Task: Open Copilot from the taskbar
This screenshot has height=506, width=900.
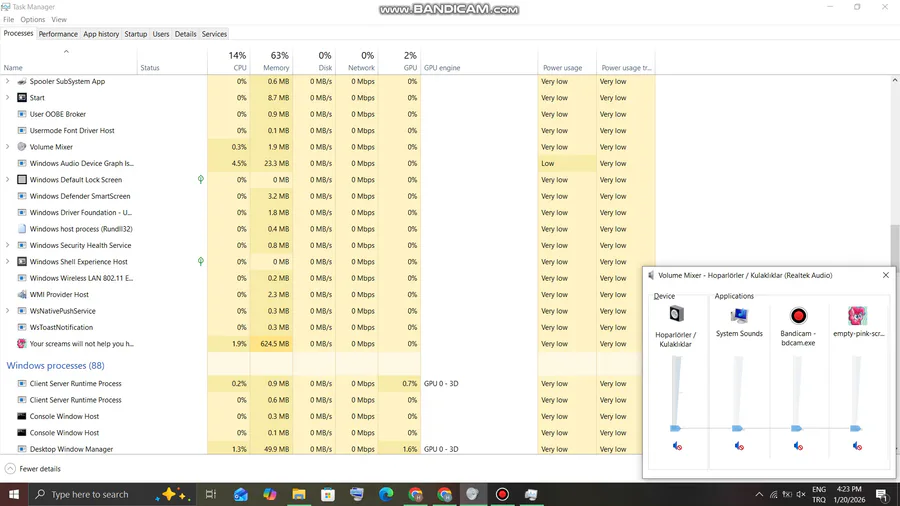Action: click(269, 495)
